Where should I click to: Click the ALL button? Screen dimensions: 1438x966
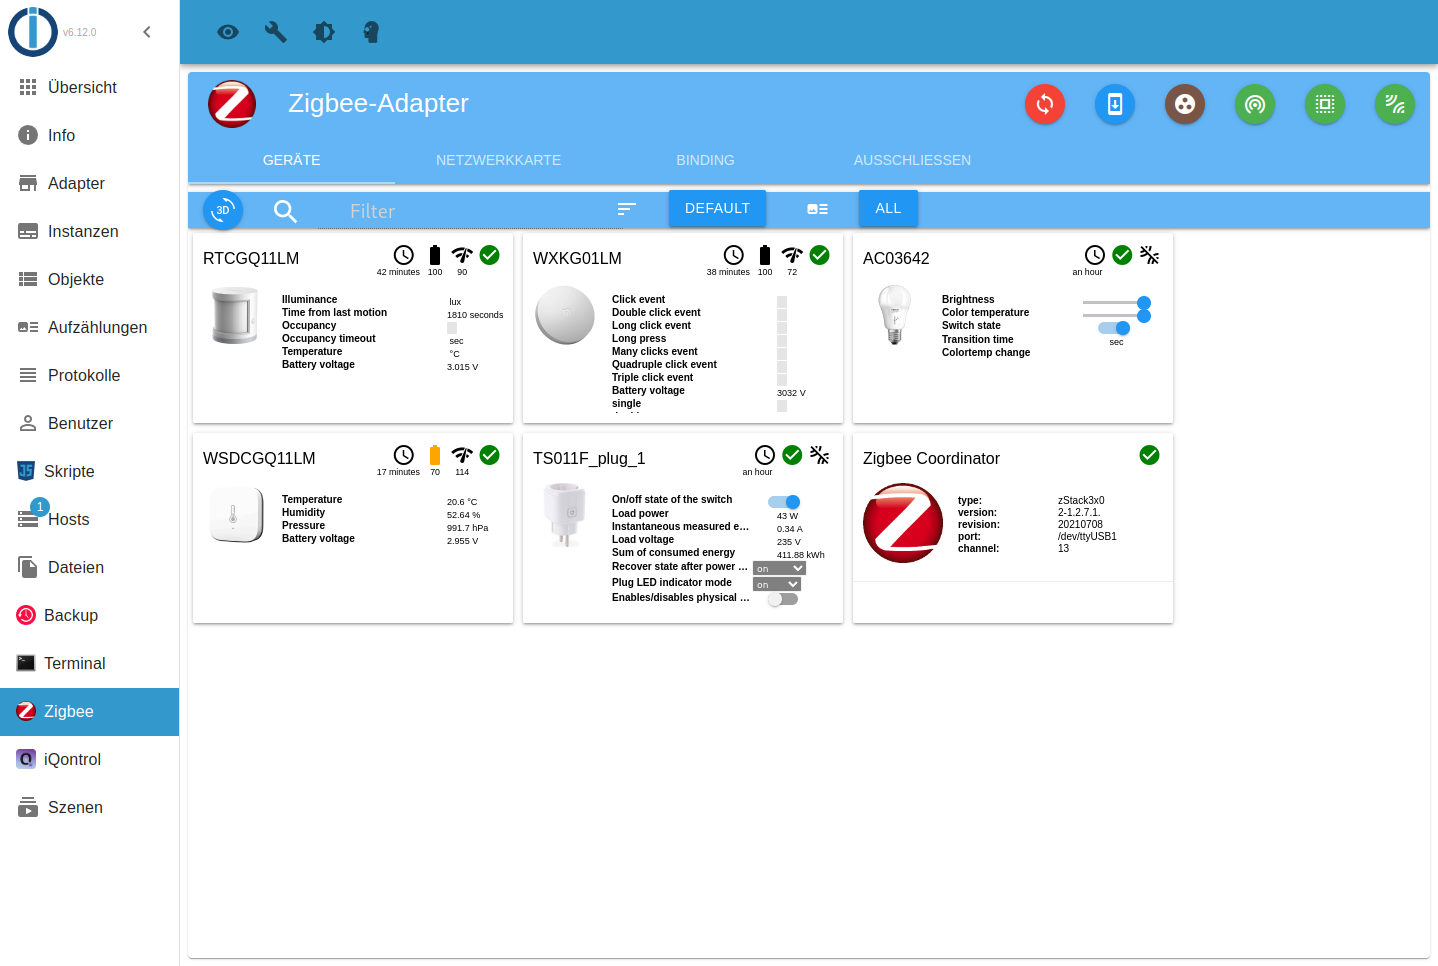click(x=888, y=208)
